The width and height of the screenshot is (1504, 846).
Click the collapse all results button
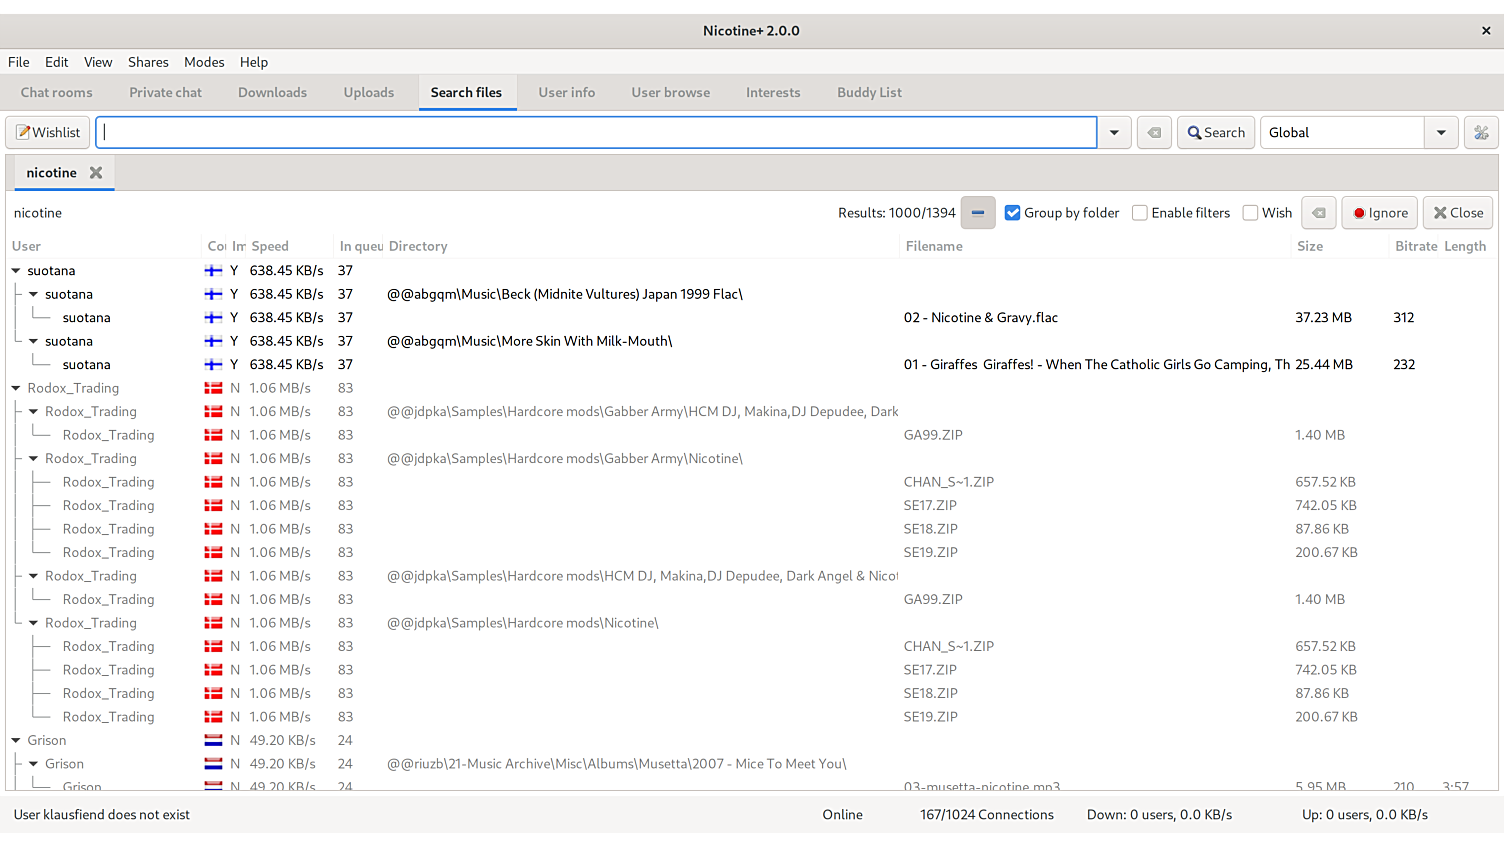(977, 213)
